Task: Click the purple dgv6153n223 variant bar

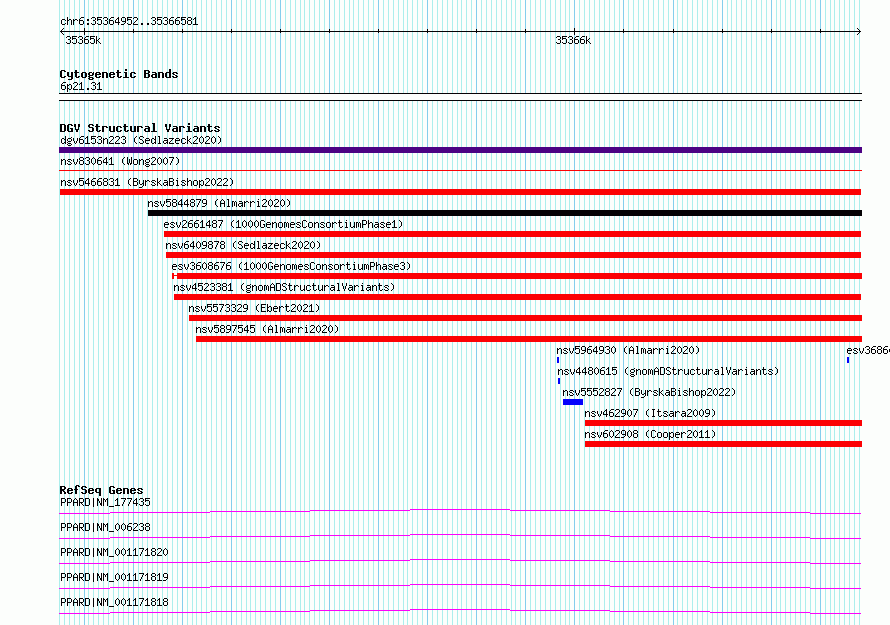Action: [x=460, y=150]
